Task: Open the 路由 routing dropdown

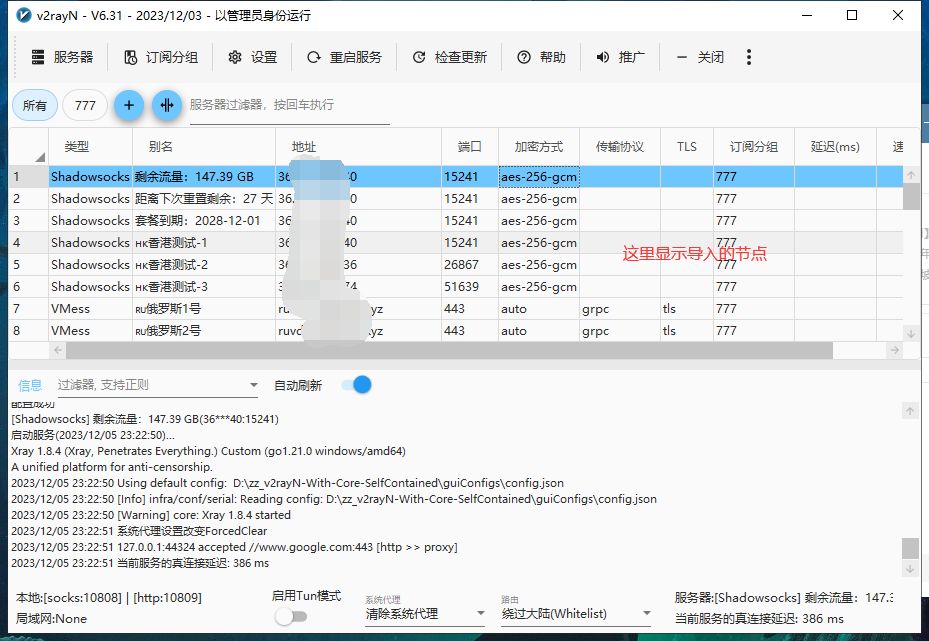Action: (x=645, y=614)
